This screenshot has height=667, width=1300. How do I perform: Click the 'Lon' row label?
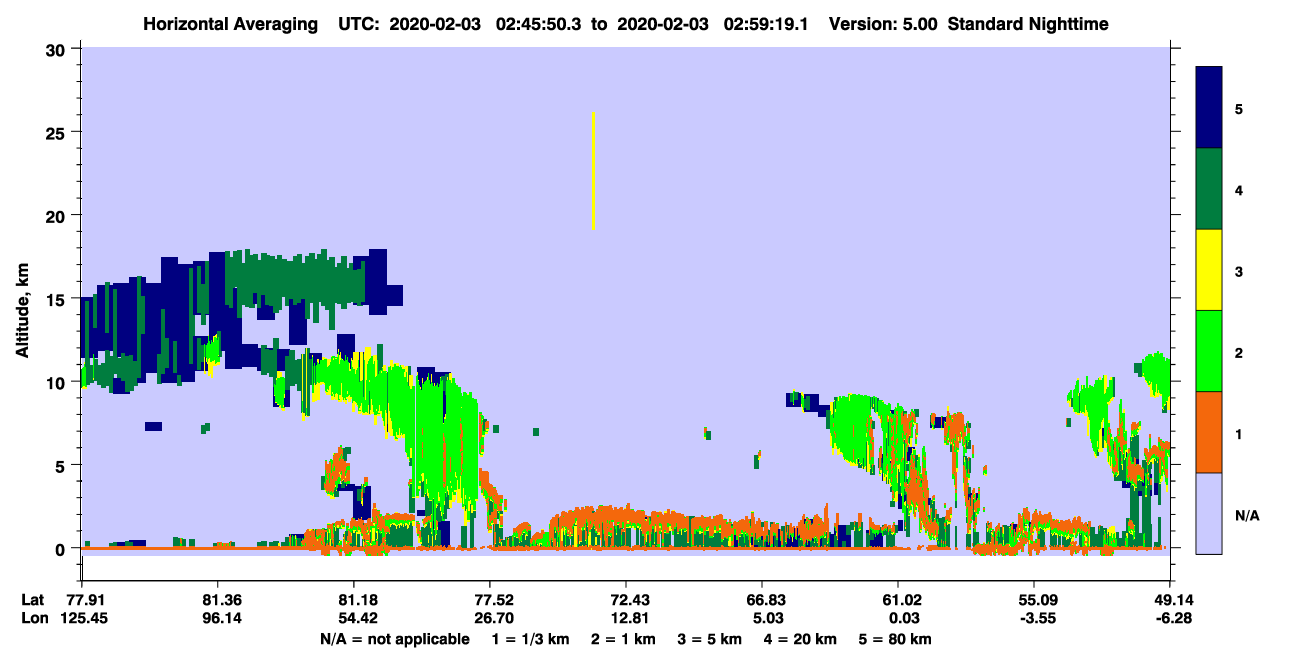[x=35, y=619]
